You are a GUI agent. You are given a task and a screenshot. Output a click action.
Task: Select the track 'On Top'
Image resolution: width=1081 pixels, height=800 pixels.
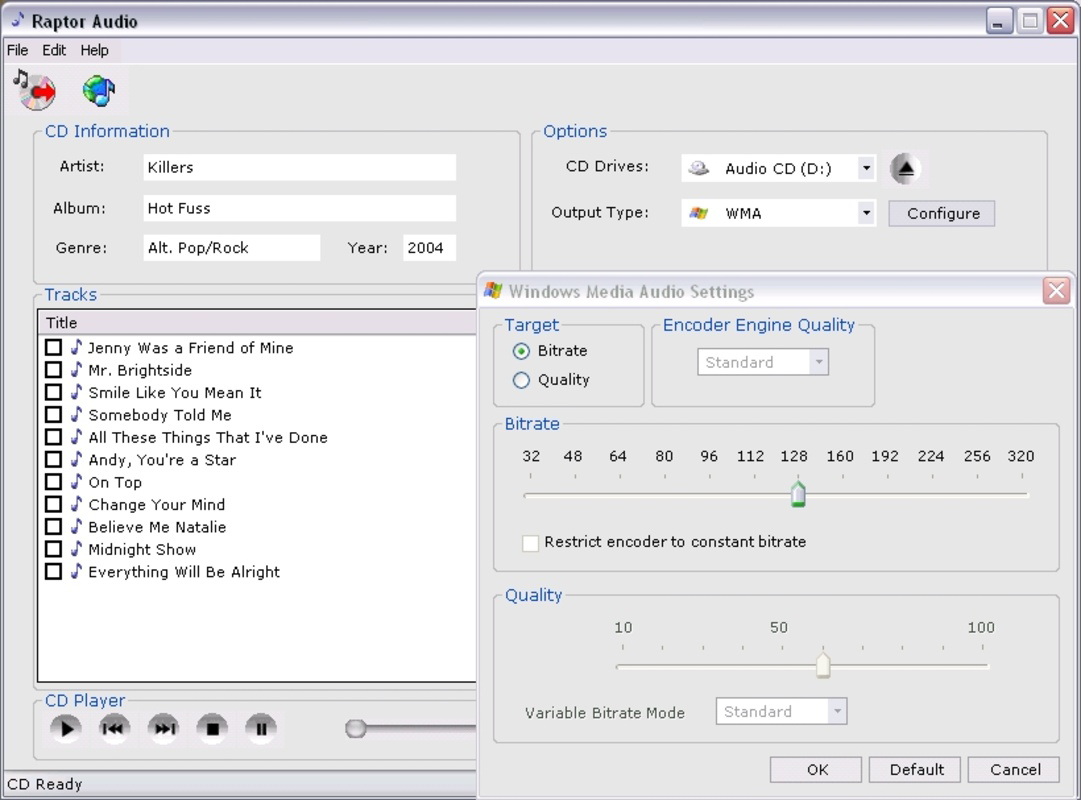pos(115,482)
